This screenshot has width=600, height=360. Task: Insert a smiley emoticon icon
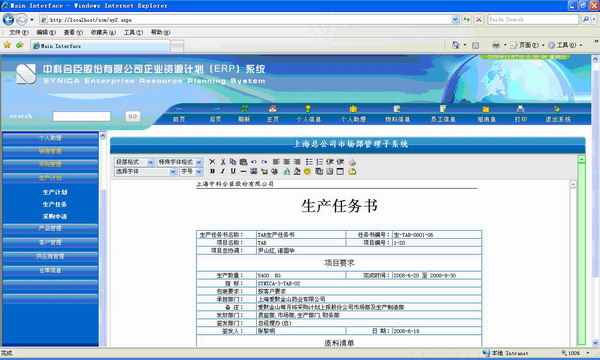307,171
